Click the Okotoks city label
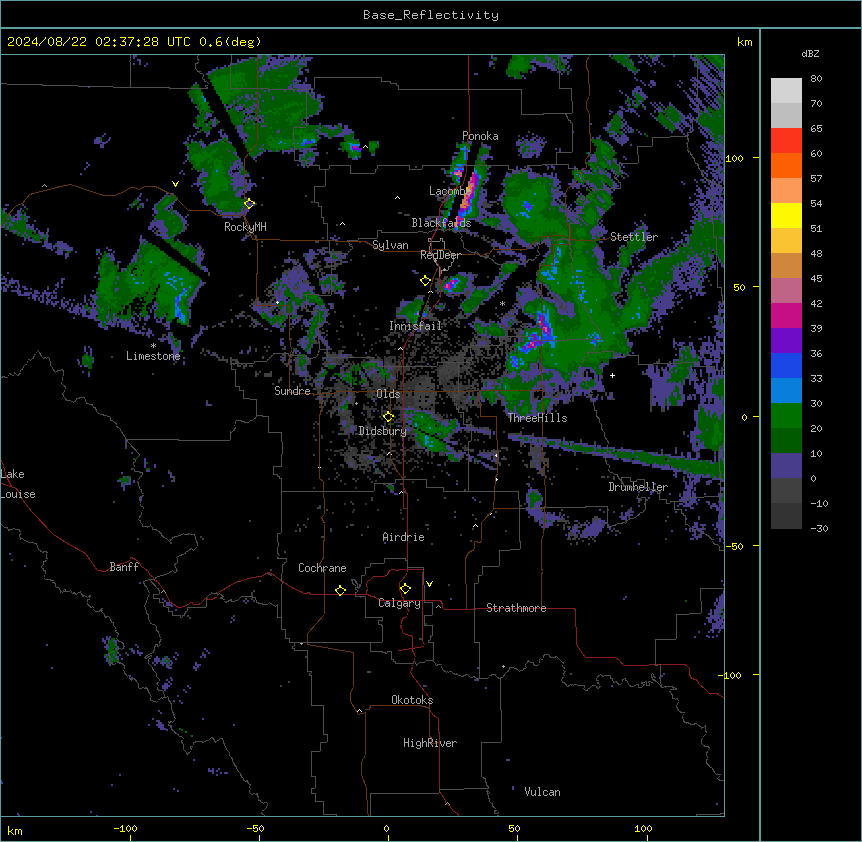The width and height of the screenshot is (862, 842). tap(412, 700)
